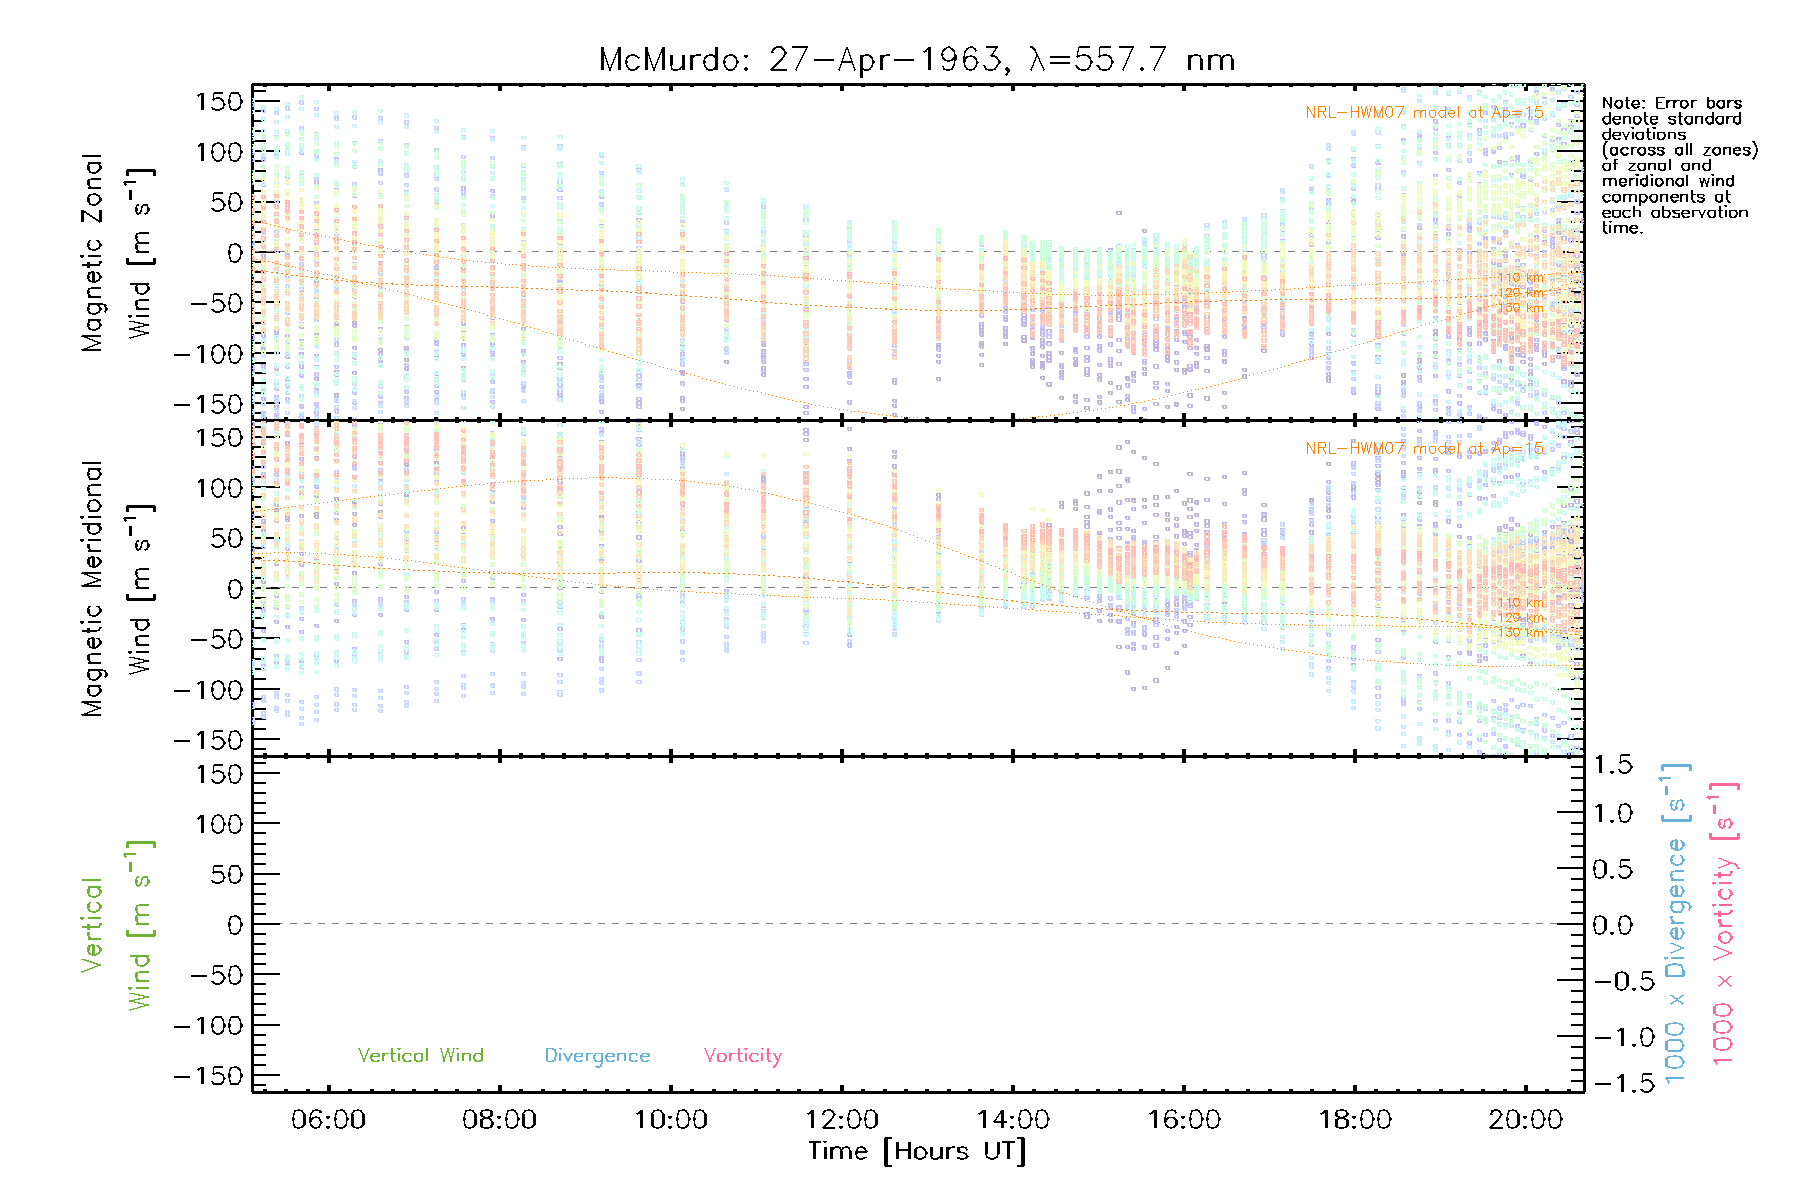Select the green Vertical Wind legend label
This screenshot has height=1200, width=1800.
point(420,1055)
